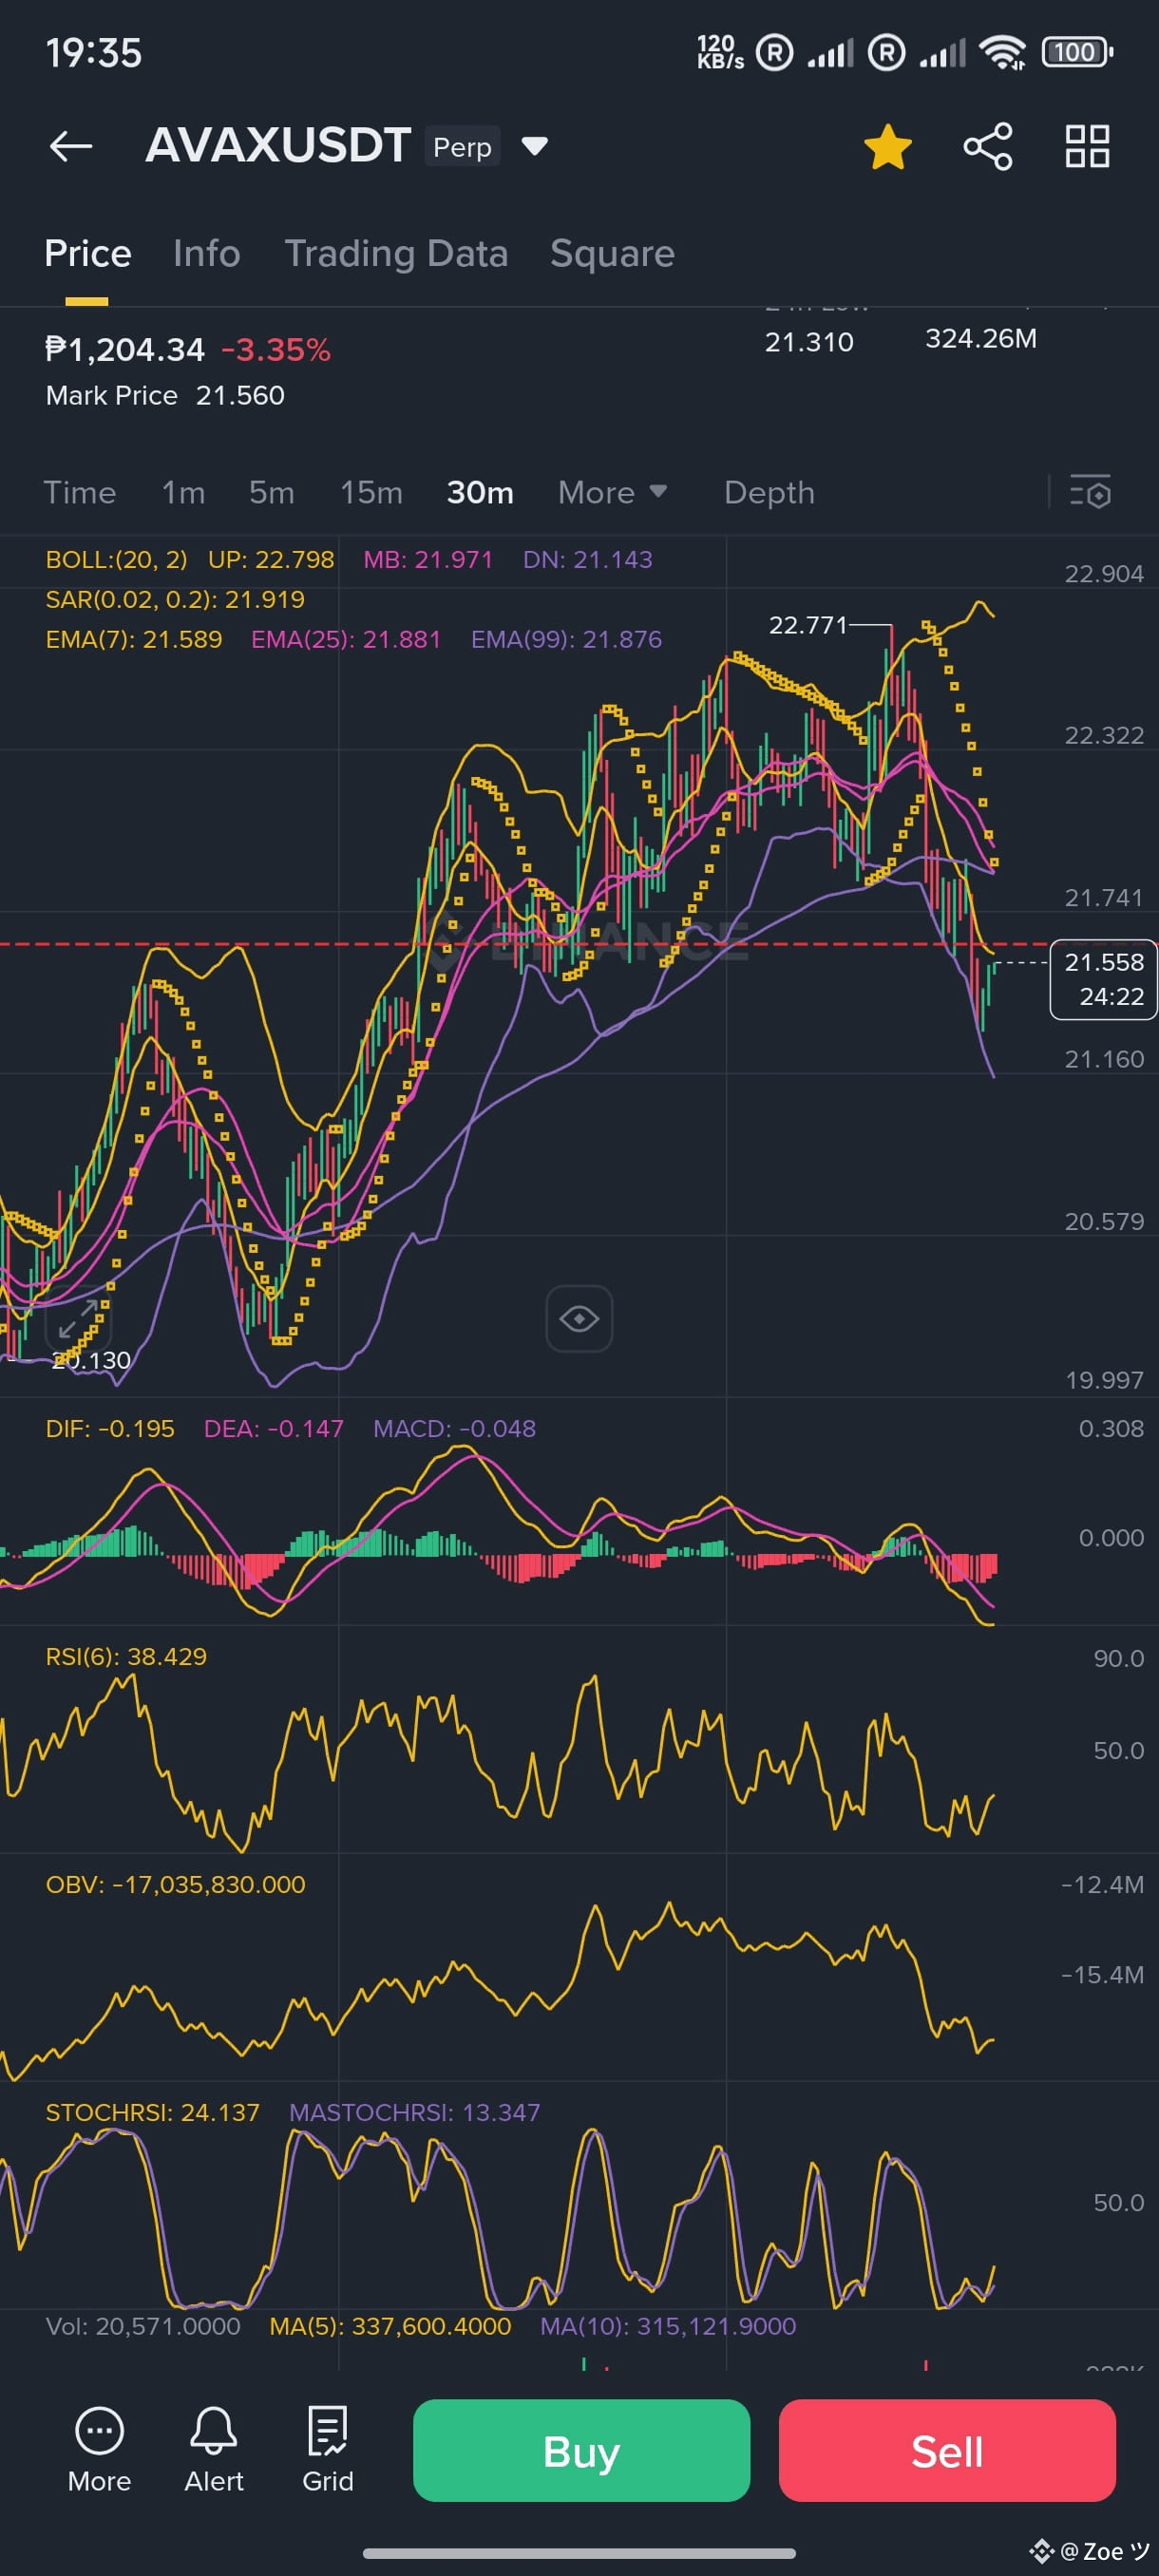
Task: Expand chart to fullscreen icon
Action: pos(78,1319)
